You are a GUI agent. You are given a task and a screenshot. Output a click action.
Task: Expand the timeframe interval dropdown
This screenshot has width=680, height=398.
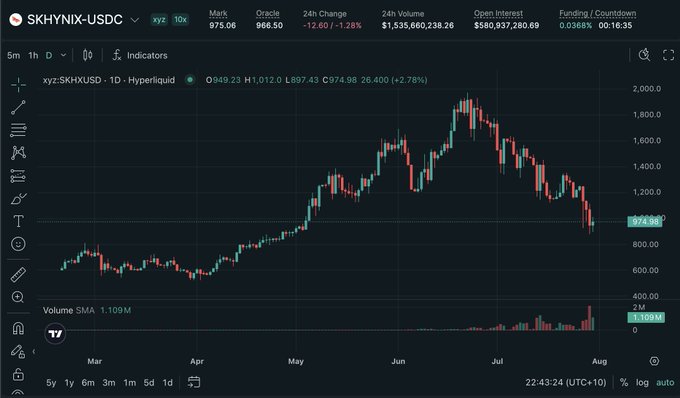coord(63,55)
